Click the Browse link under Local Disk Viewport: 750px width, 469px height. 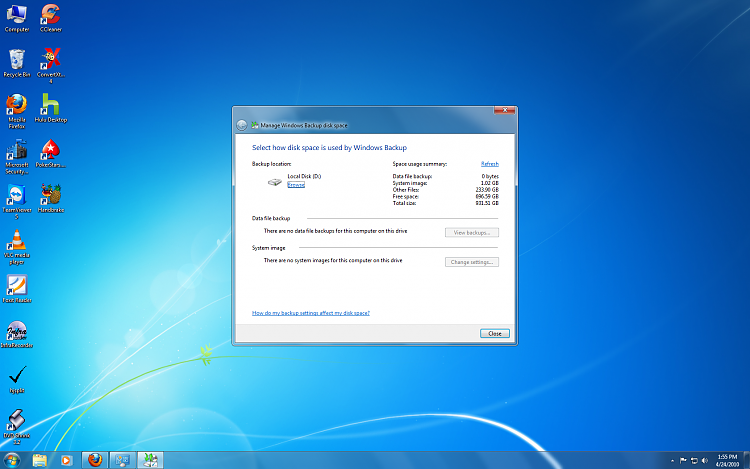coord(296,185)
